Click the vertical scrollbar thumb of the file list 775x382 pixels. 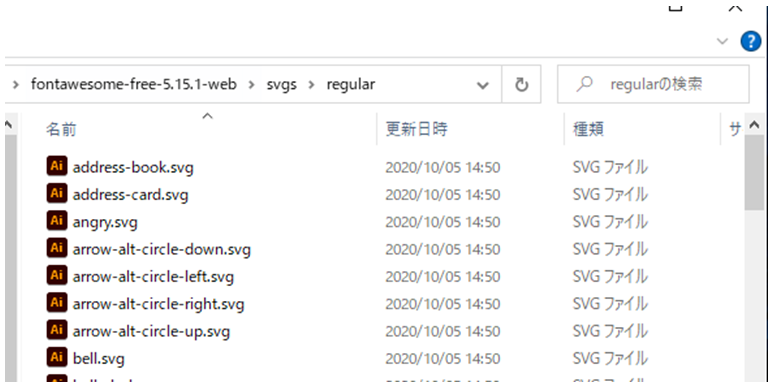[754, 172]
